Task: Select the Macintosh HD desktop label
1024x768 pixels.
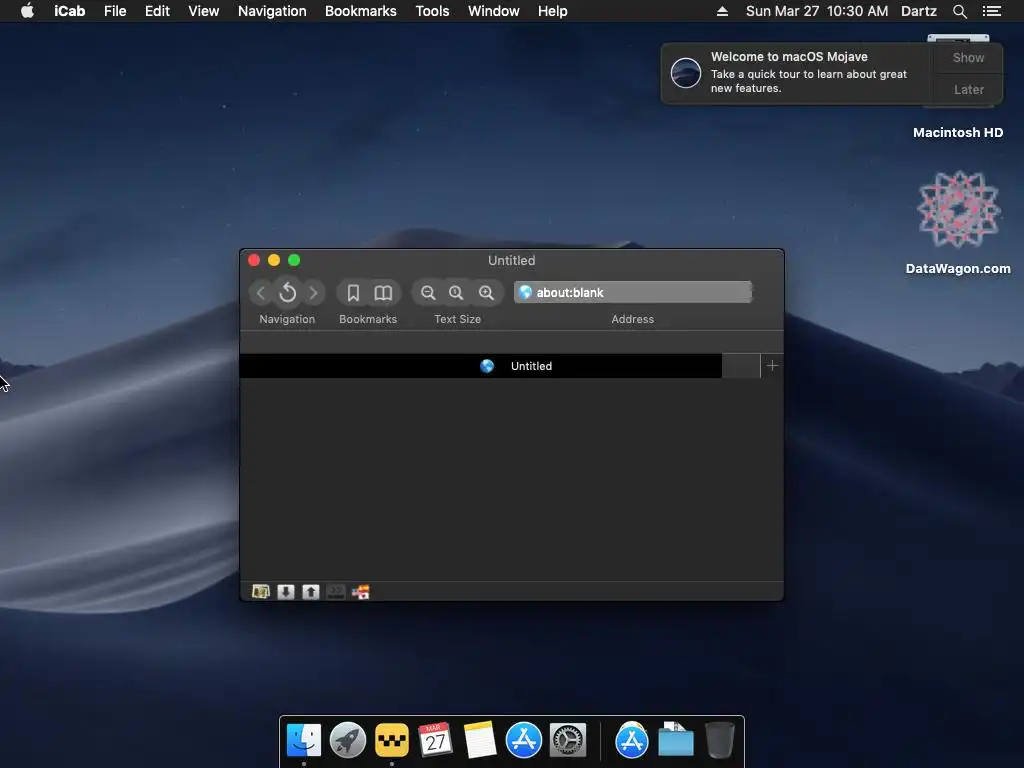Action: point(958,133)
